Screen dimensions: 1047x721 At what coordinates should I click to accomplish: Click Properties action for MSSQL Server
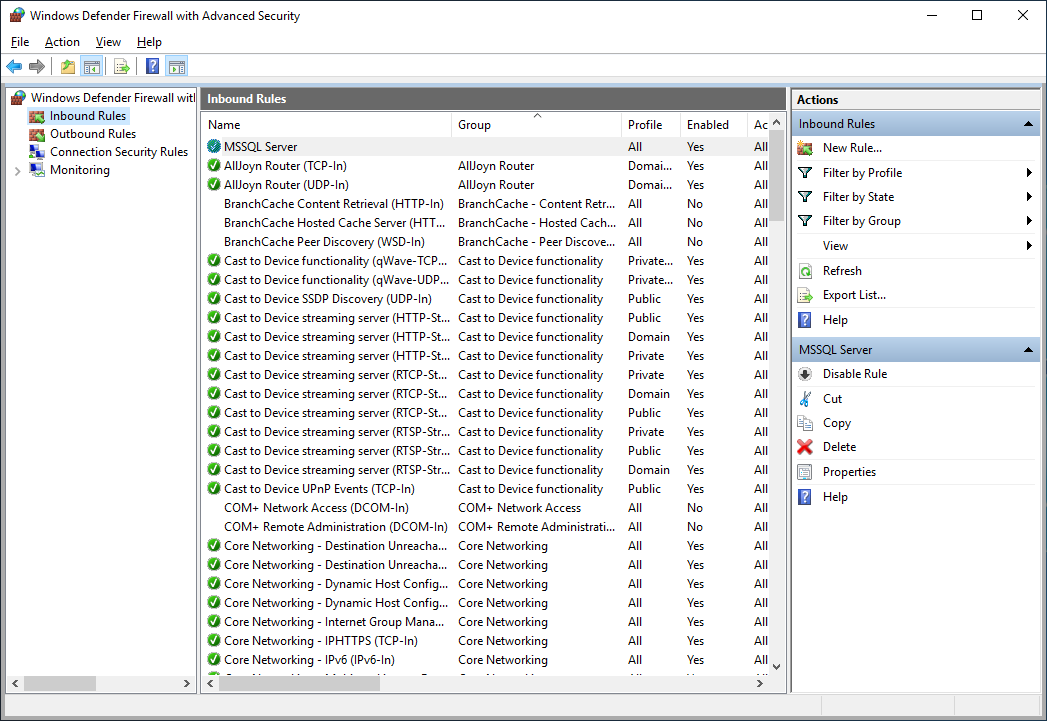(x=849, y=472)
